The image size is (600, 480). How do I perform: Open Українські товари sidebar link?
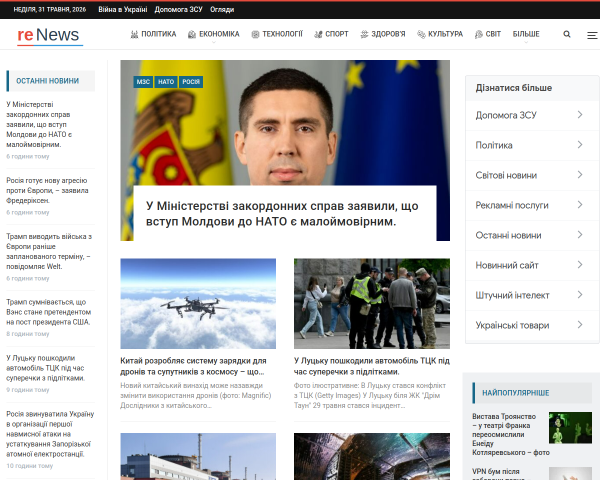[512, 325]
